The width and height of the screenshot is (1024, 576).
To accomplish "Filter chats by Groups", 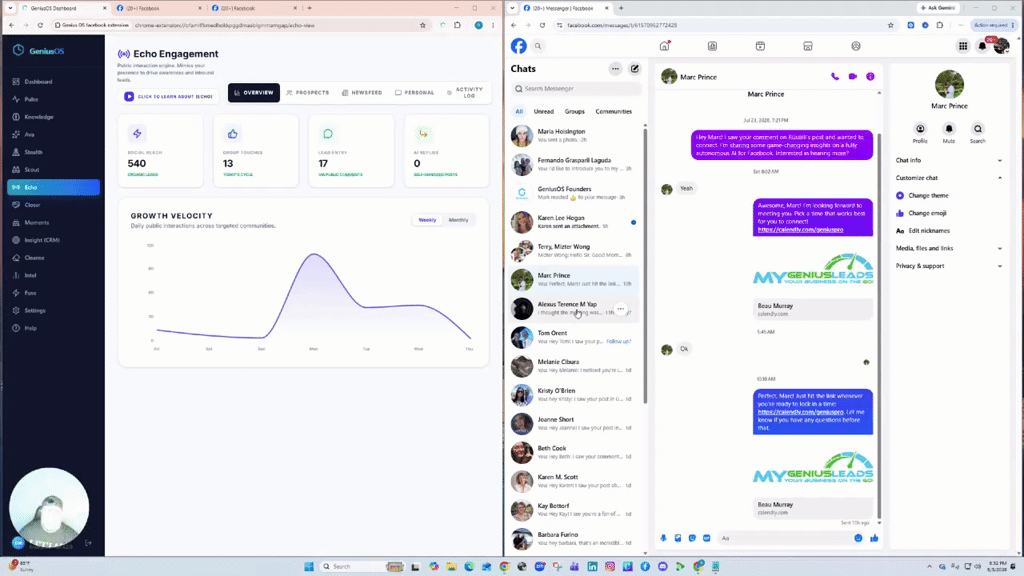I will [575, 112].
